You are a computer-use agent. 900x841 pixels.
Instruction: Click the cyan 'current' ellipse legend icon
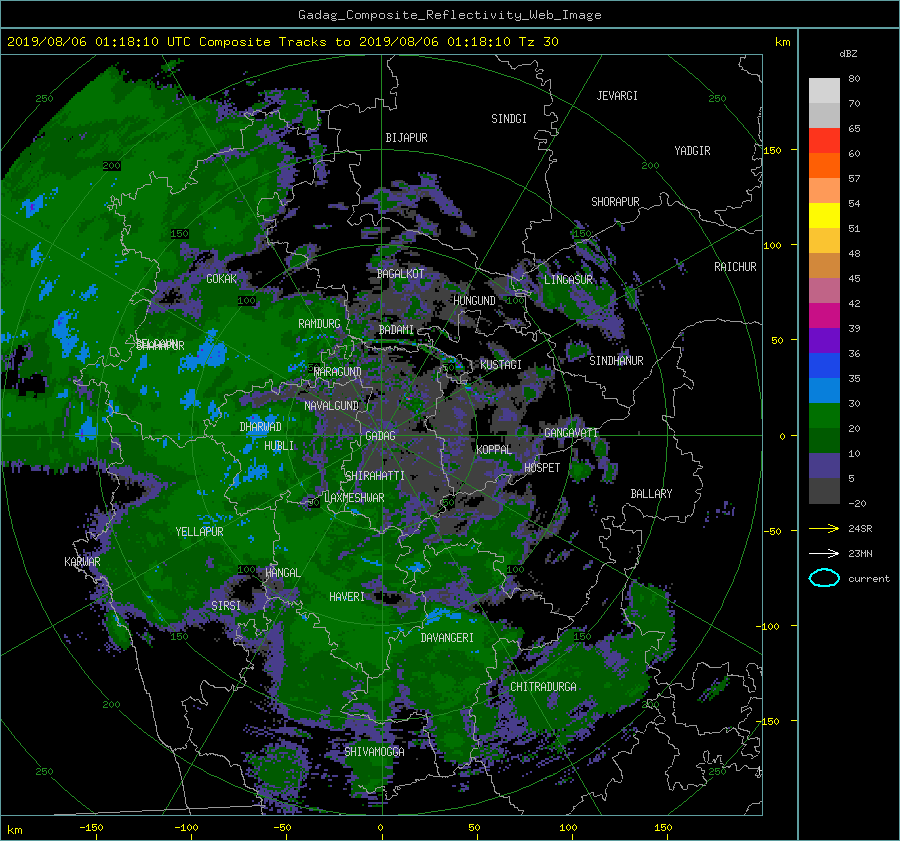[824, 578]
